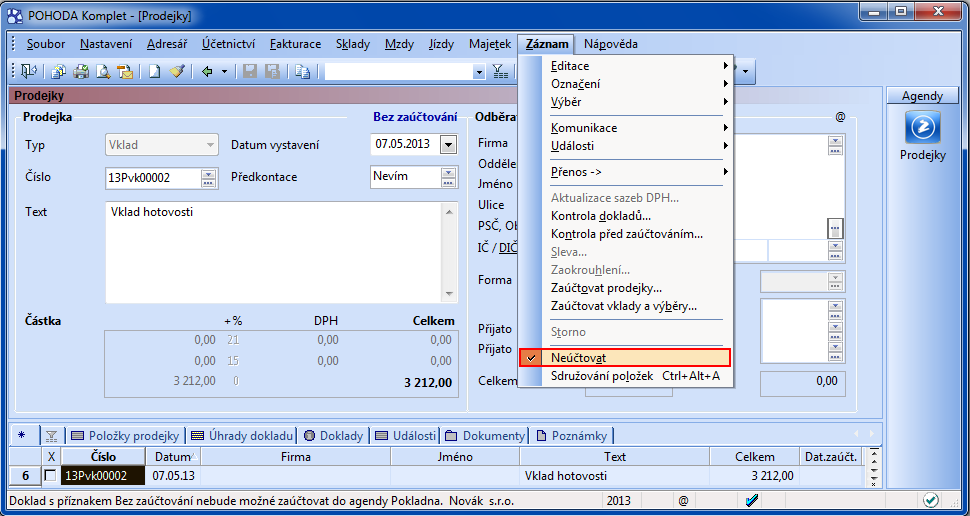Image resolution: width=970 pixels, height=516 pixels.
Task: Open the Nápověda menu
Action: 611,44
